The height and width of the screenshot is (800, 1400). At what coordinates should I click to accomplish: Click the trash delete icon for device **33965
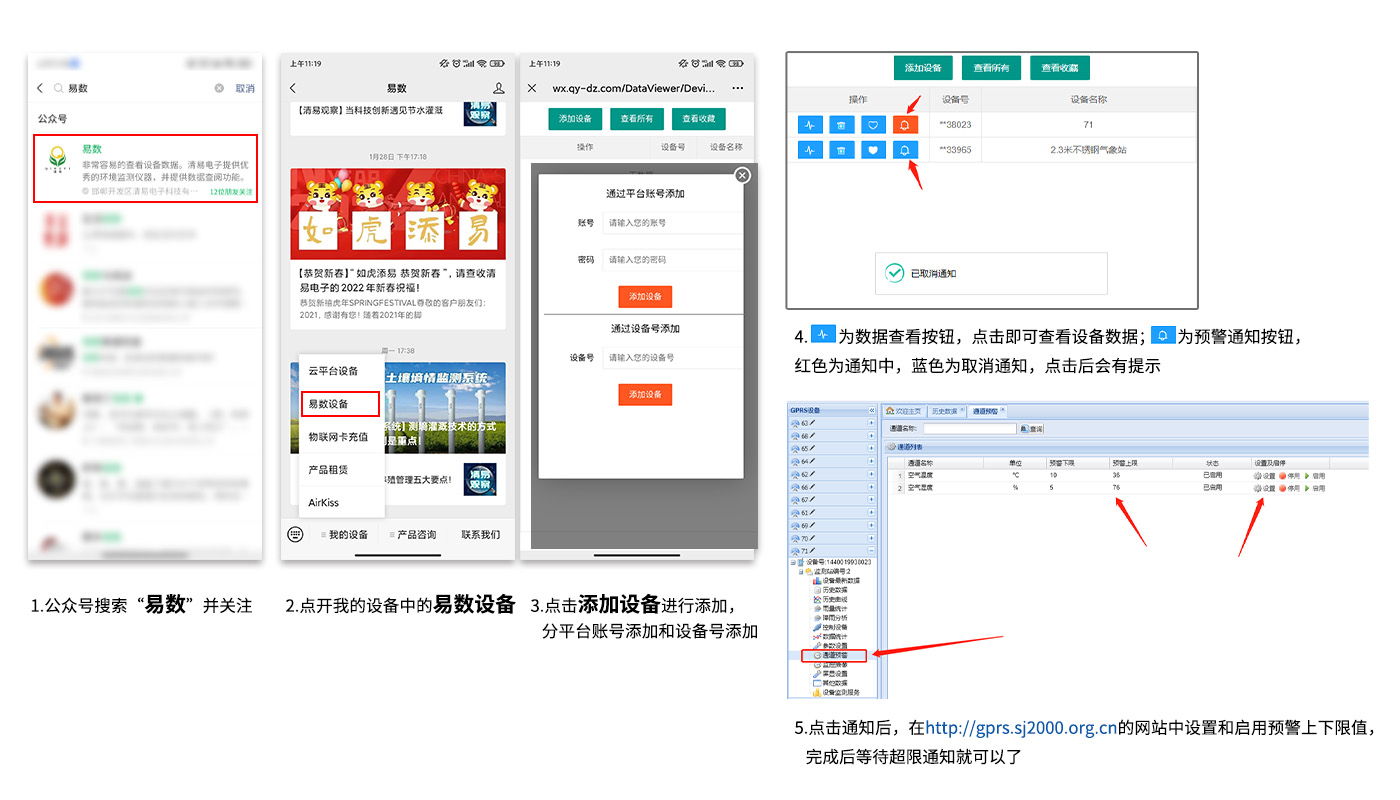coord(842,151)
